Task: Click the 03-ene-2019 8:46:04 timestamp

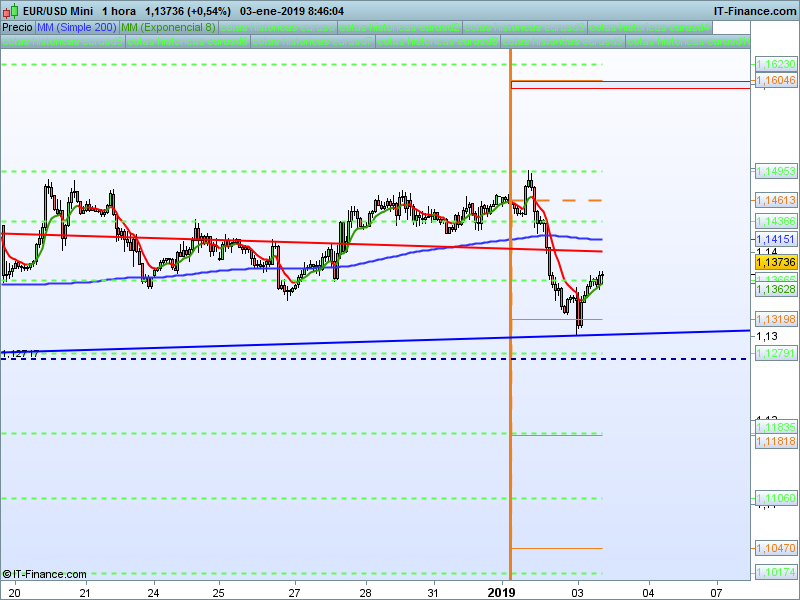Action: (292, 11)
